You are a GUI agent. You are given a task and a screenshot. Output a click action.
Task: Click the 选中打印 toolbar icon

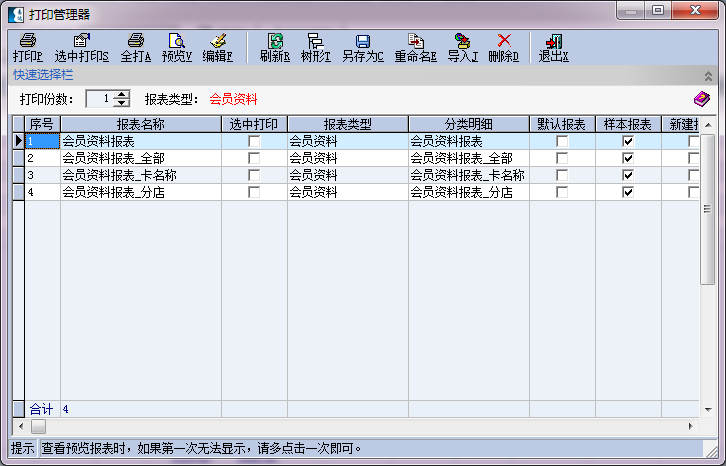[x=82, y=47]
